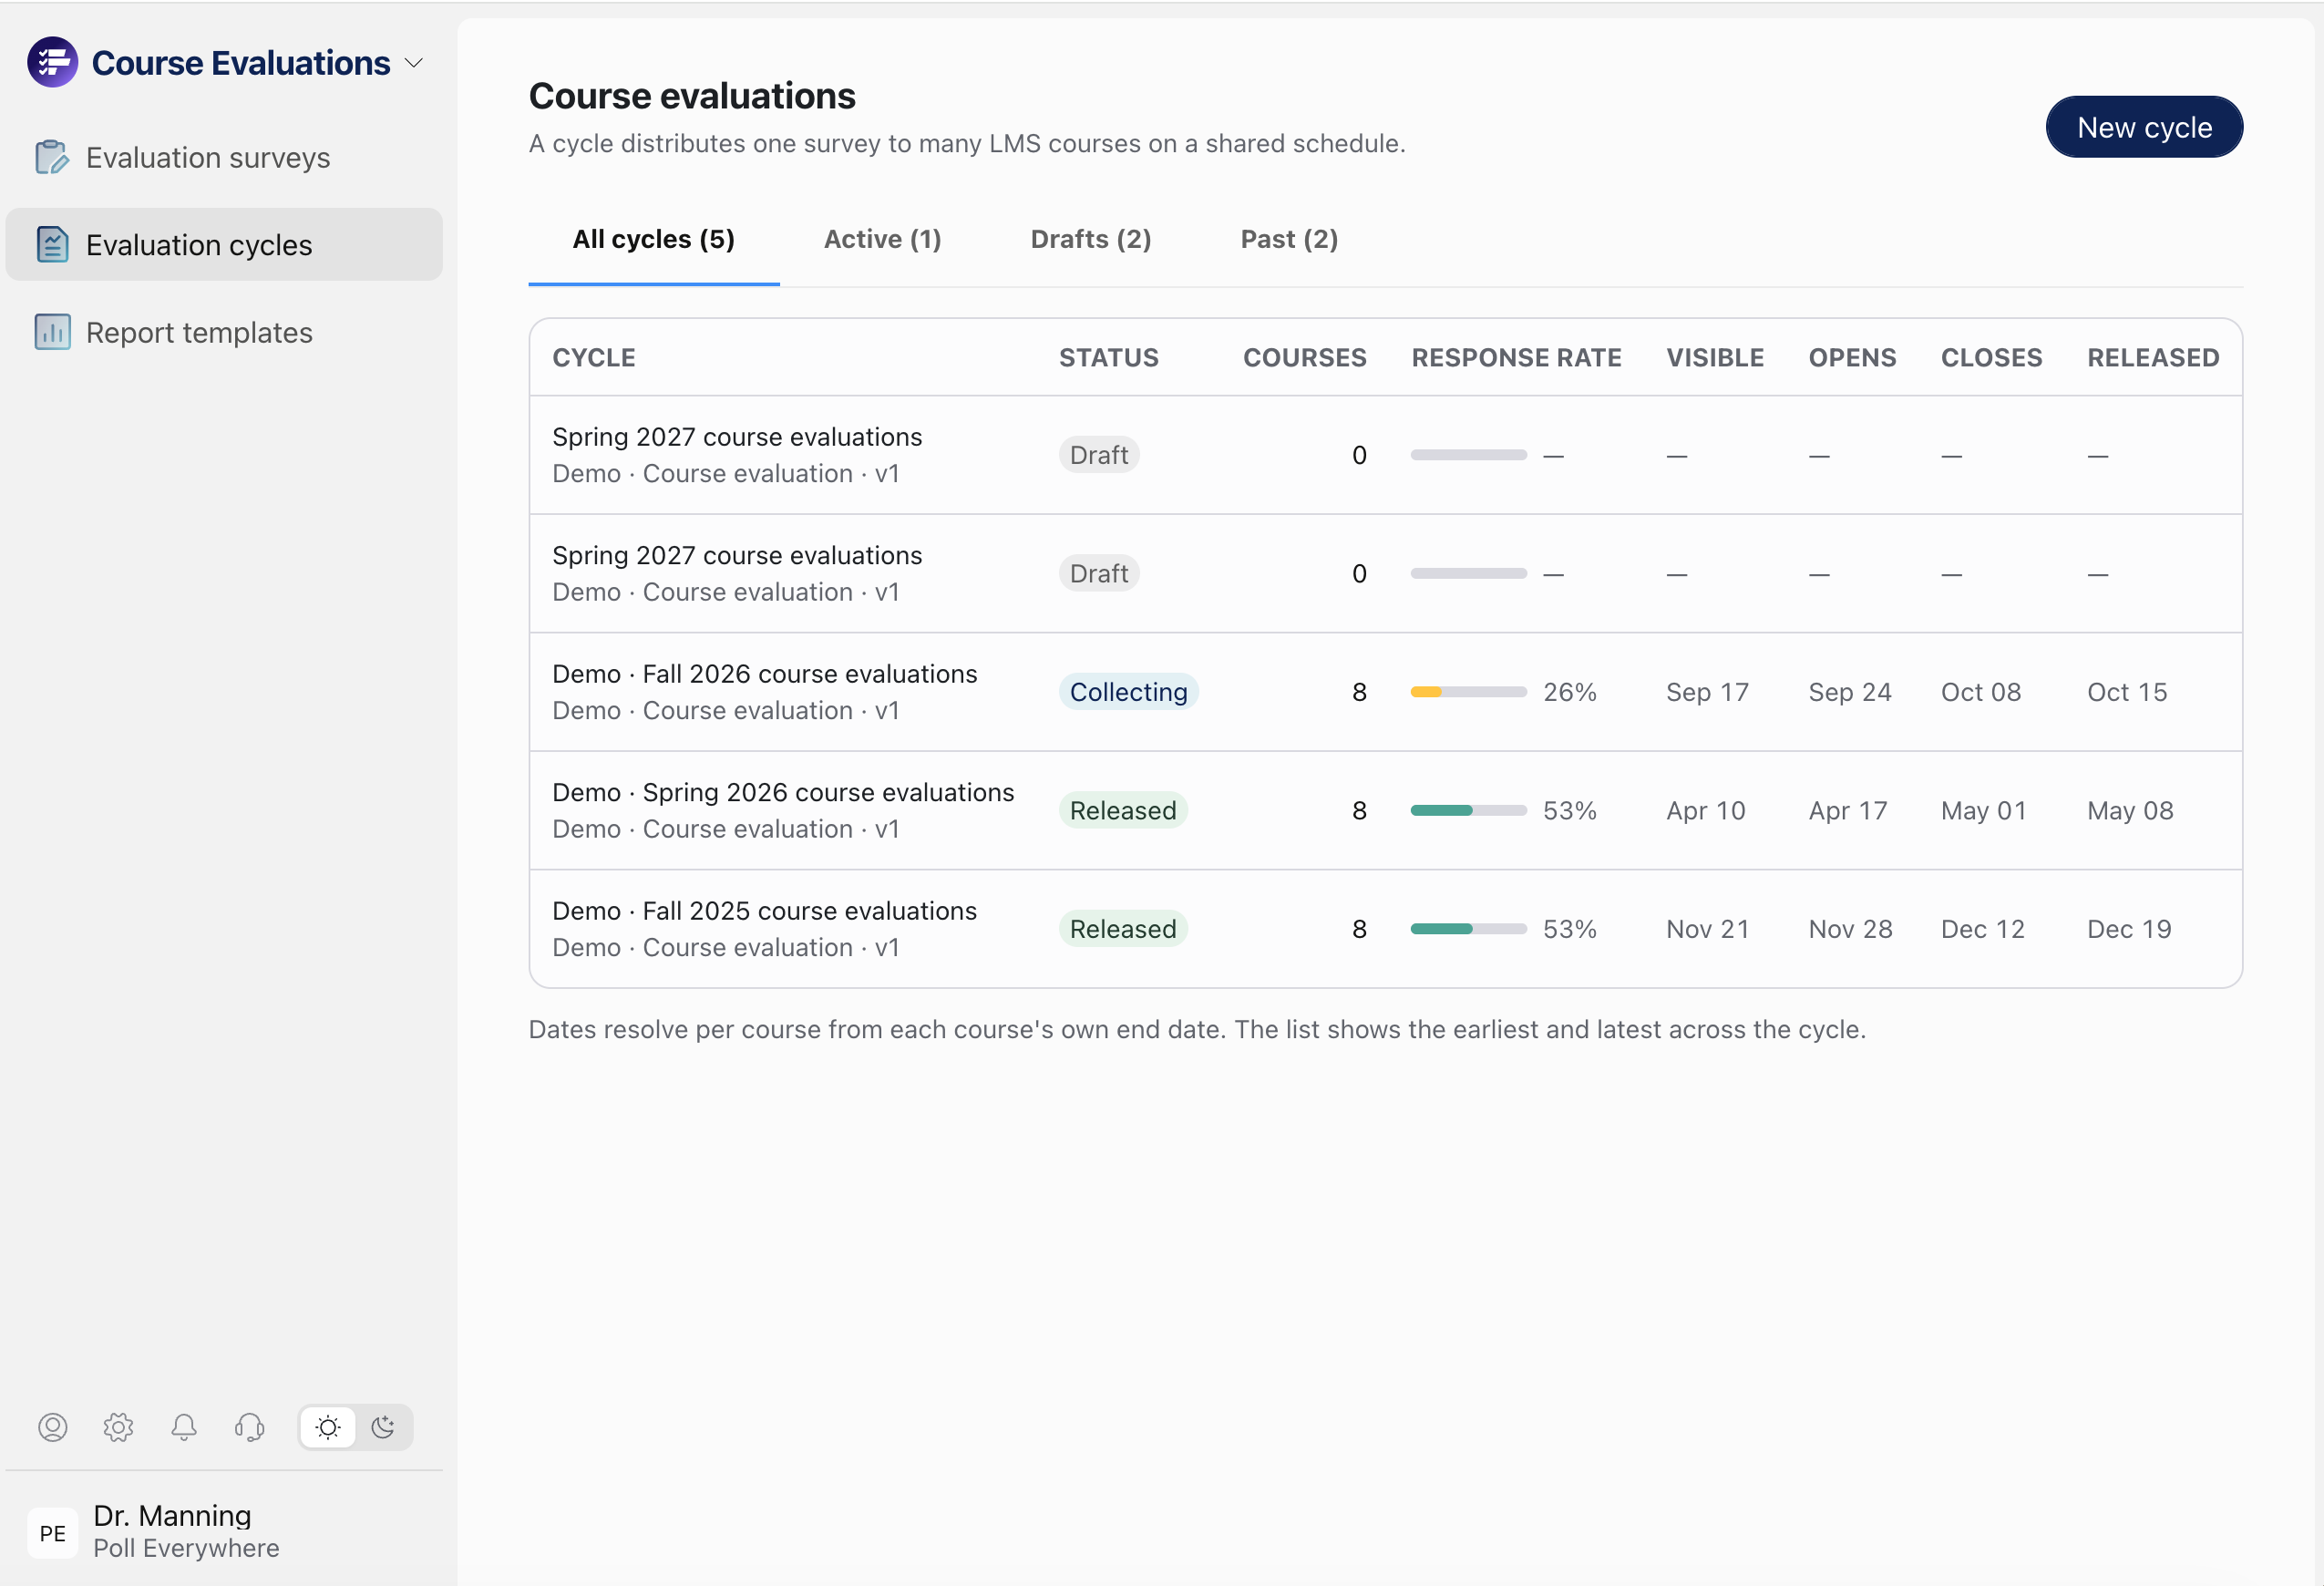The image size is (2324, 1586).
Task: Open the user profile icon
Action: [53, 1427]
